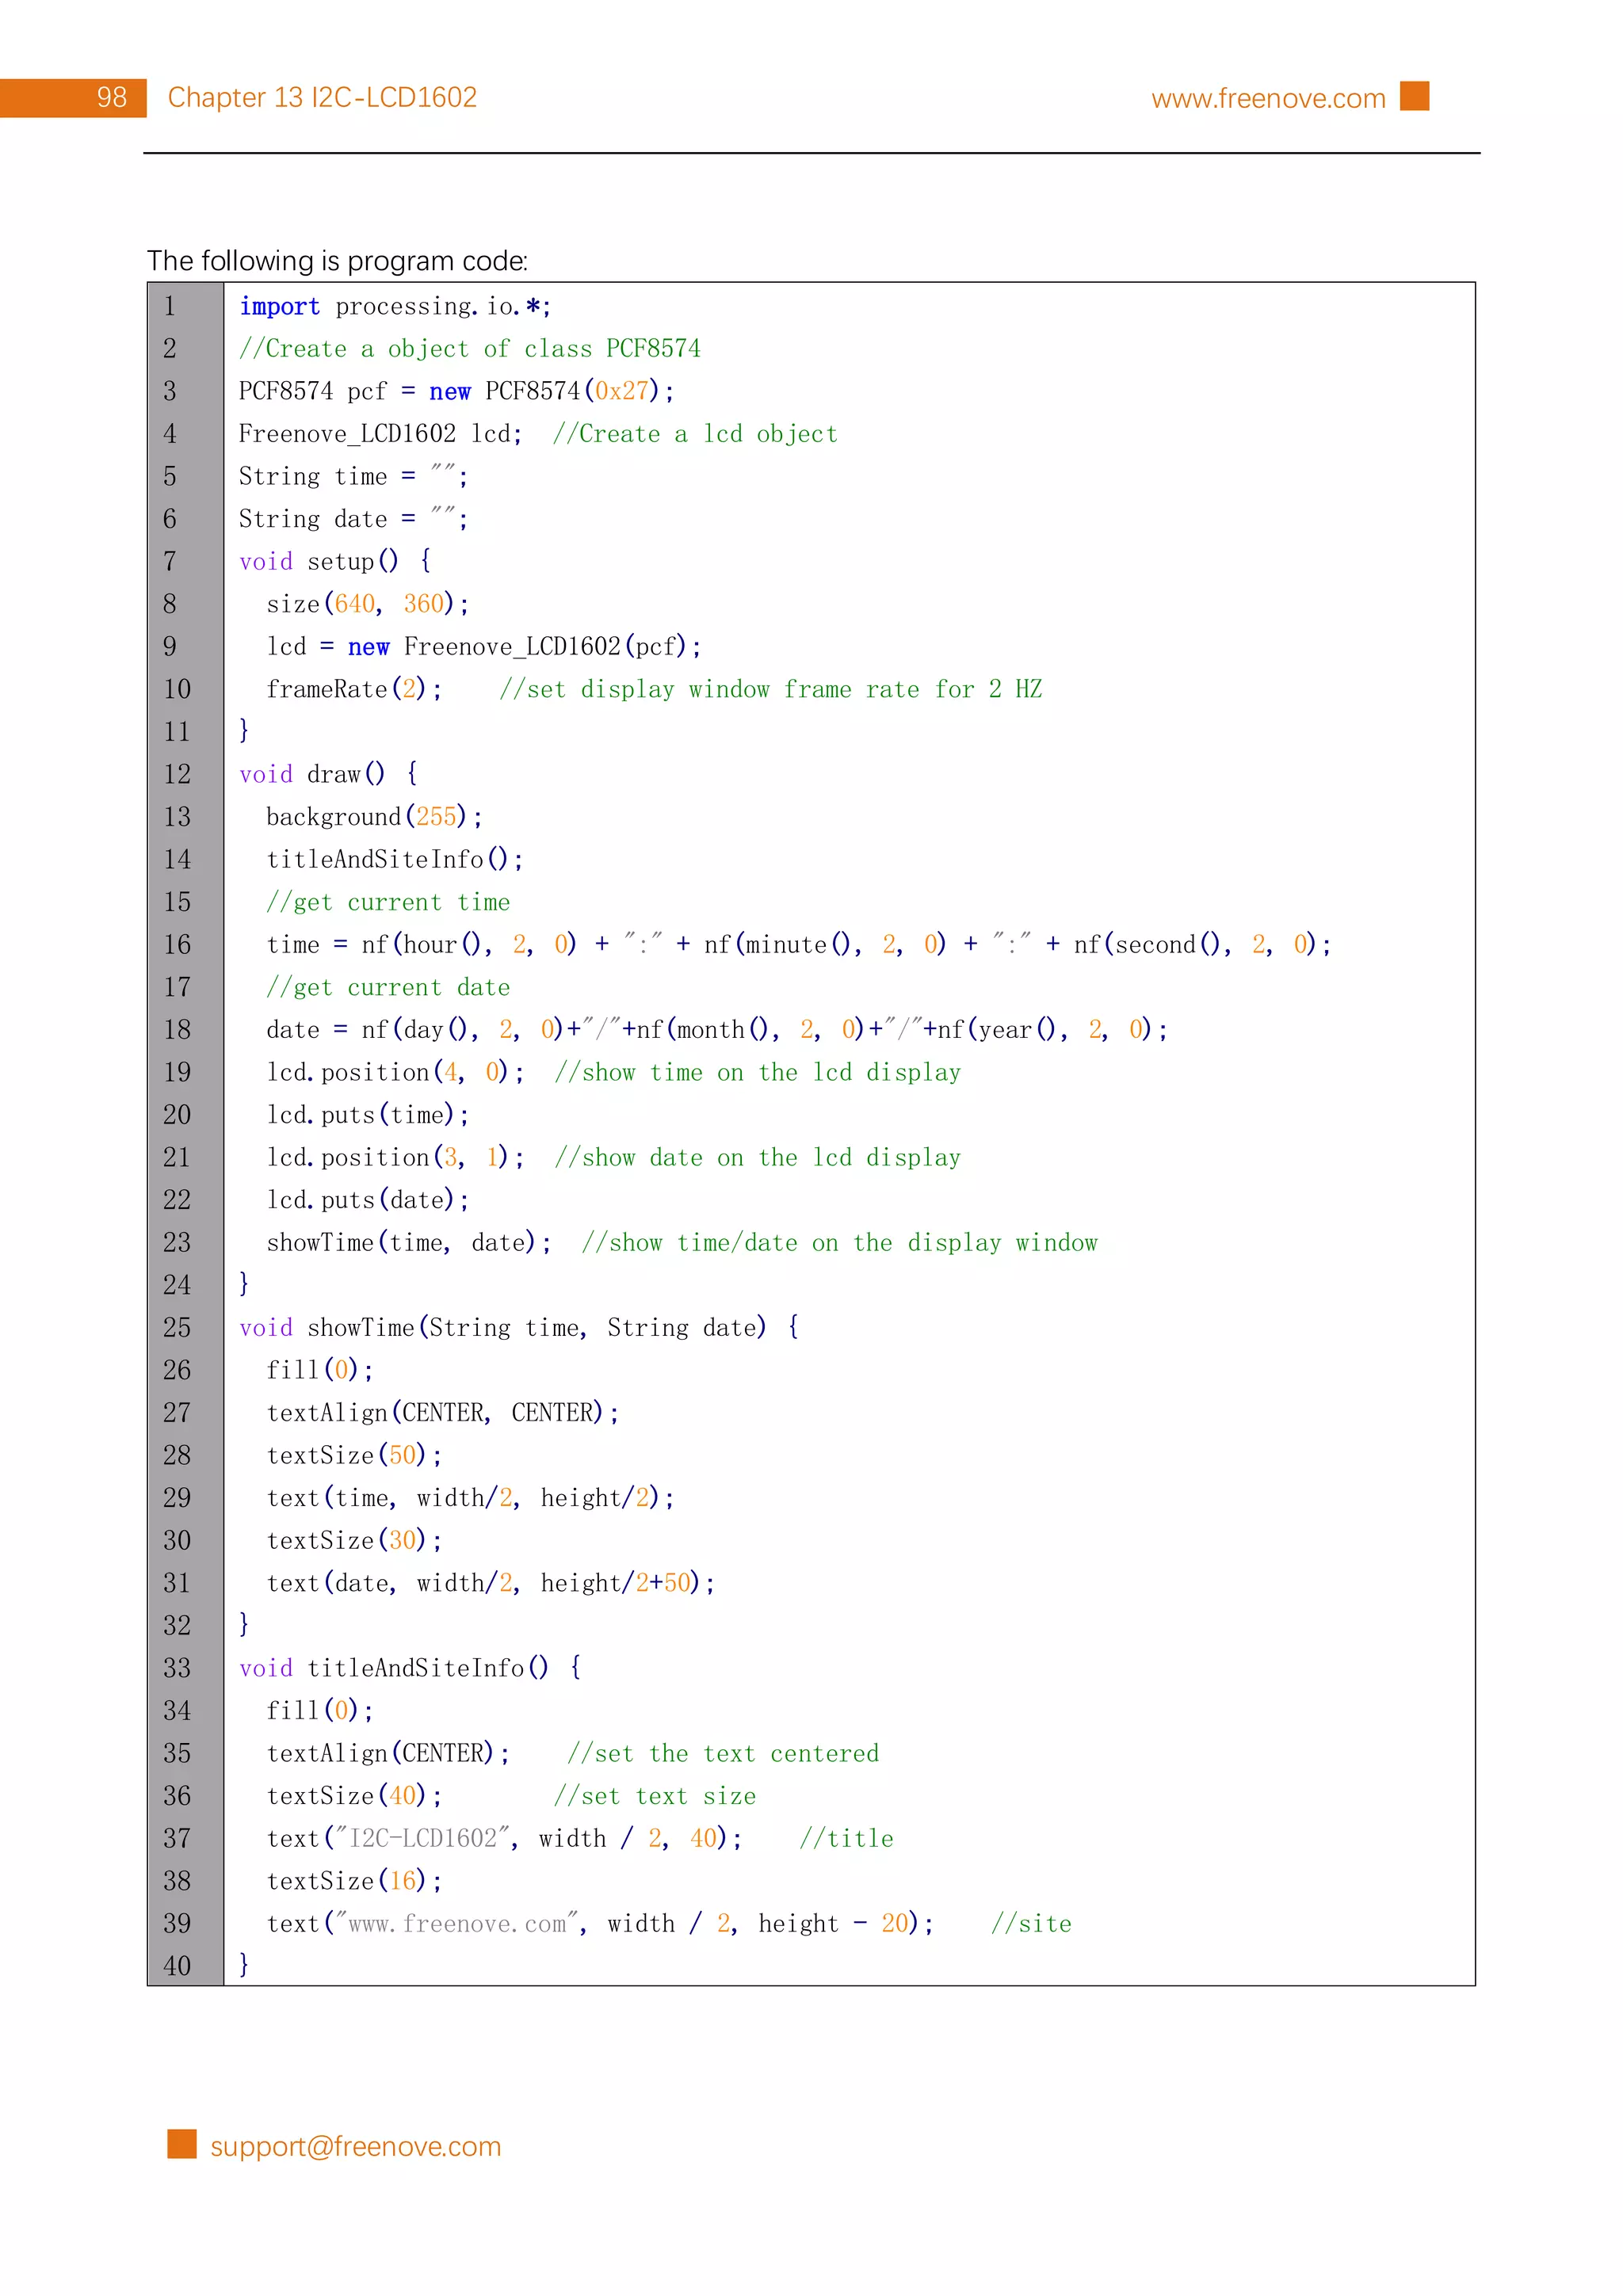This screenshot has height=2296, width=1623.
Task: Select the page number 98 in the header
Action: (x=112, y=97)
